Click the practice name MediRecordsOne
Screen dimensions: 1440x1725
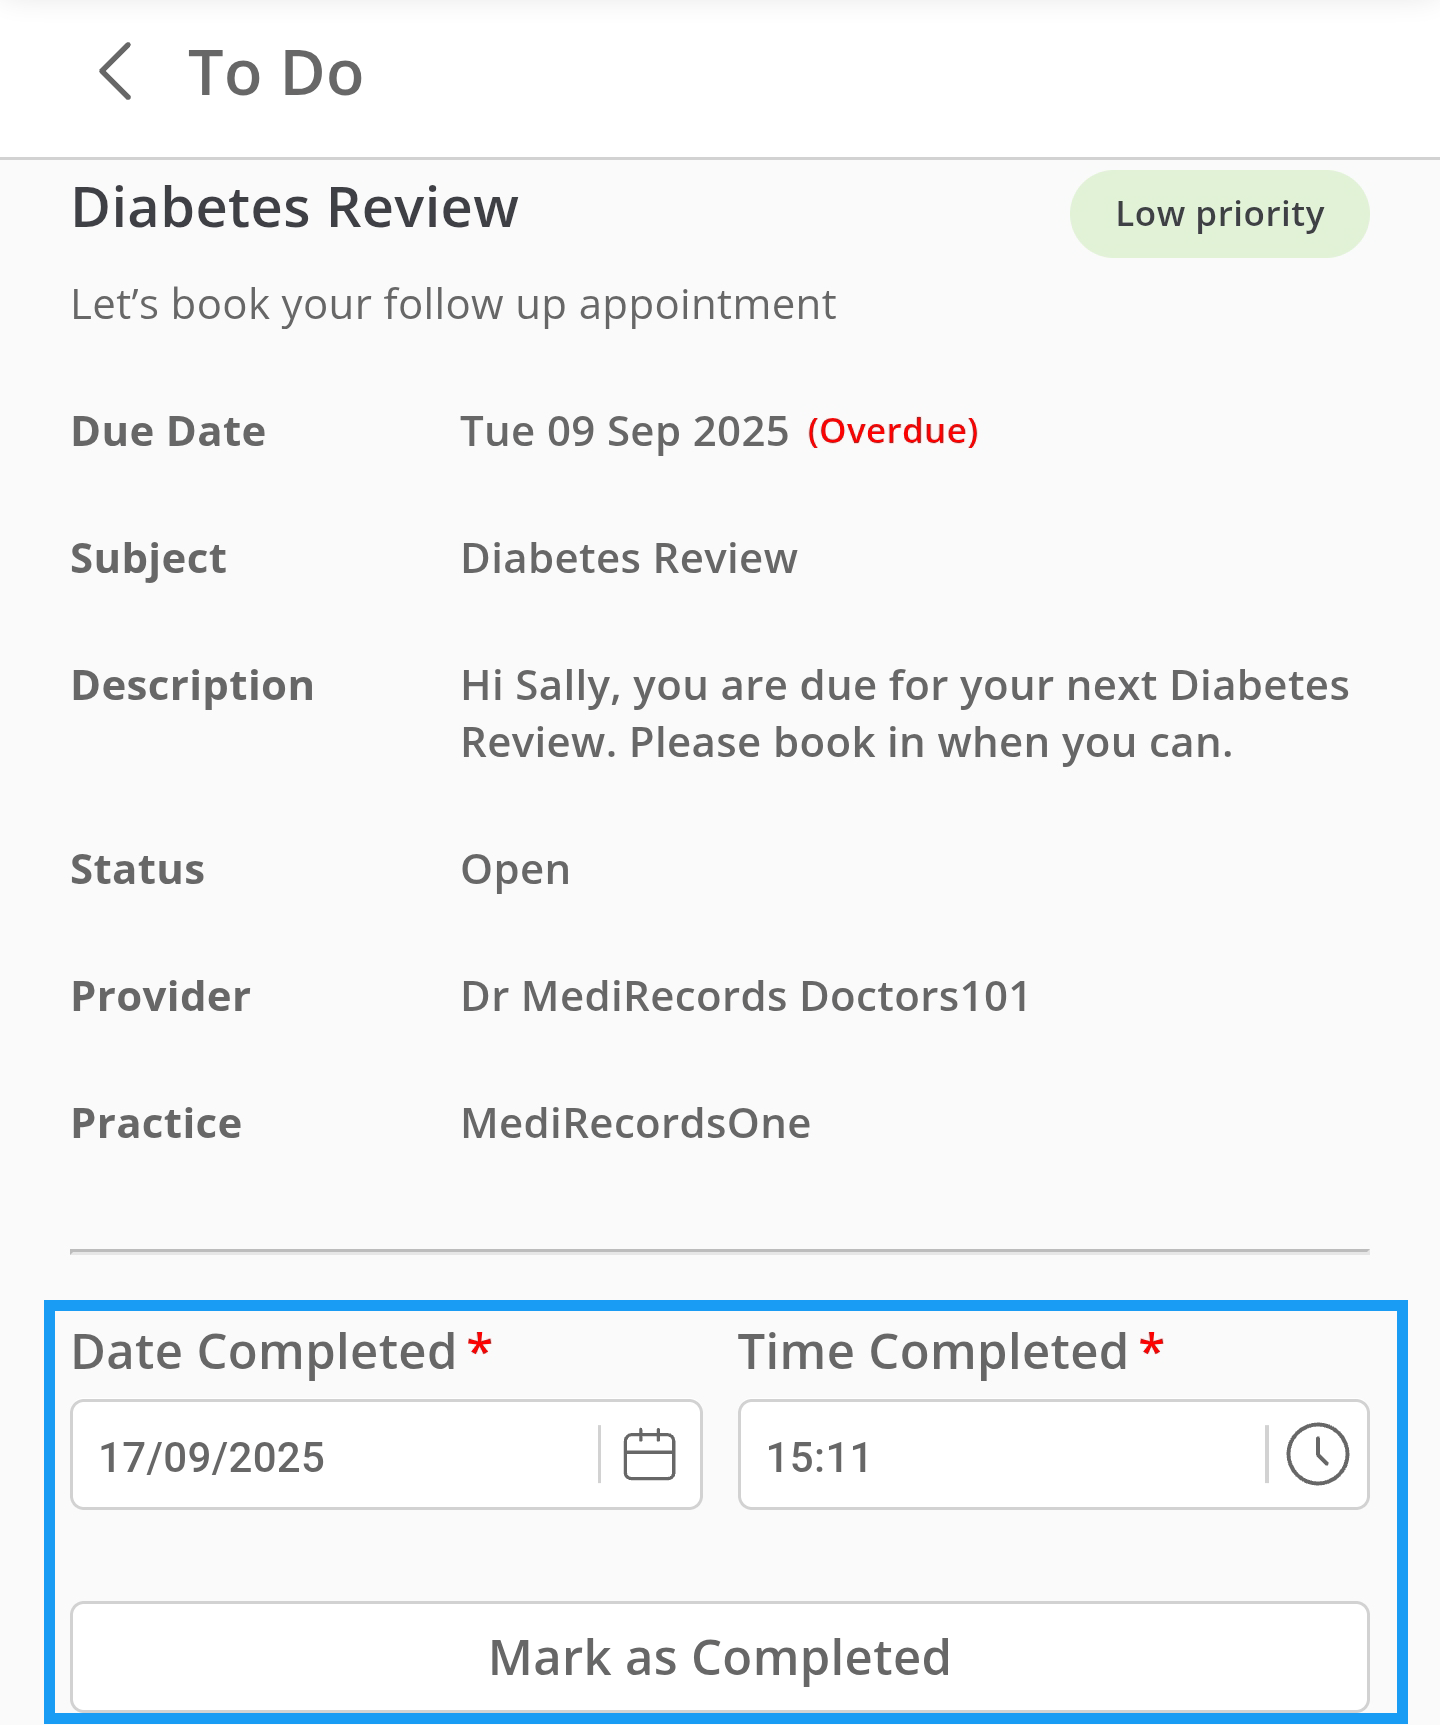click(635, 1123)
